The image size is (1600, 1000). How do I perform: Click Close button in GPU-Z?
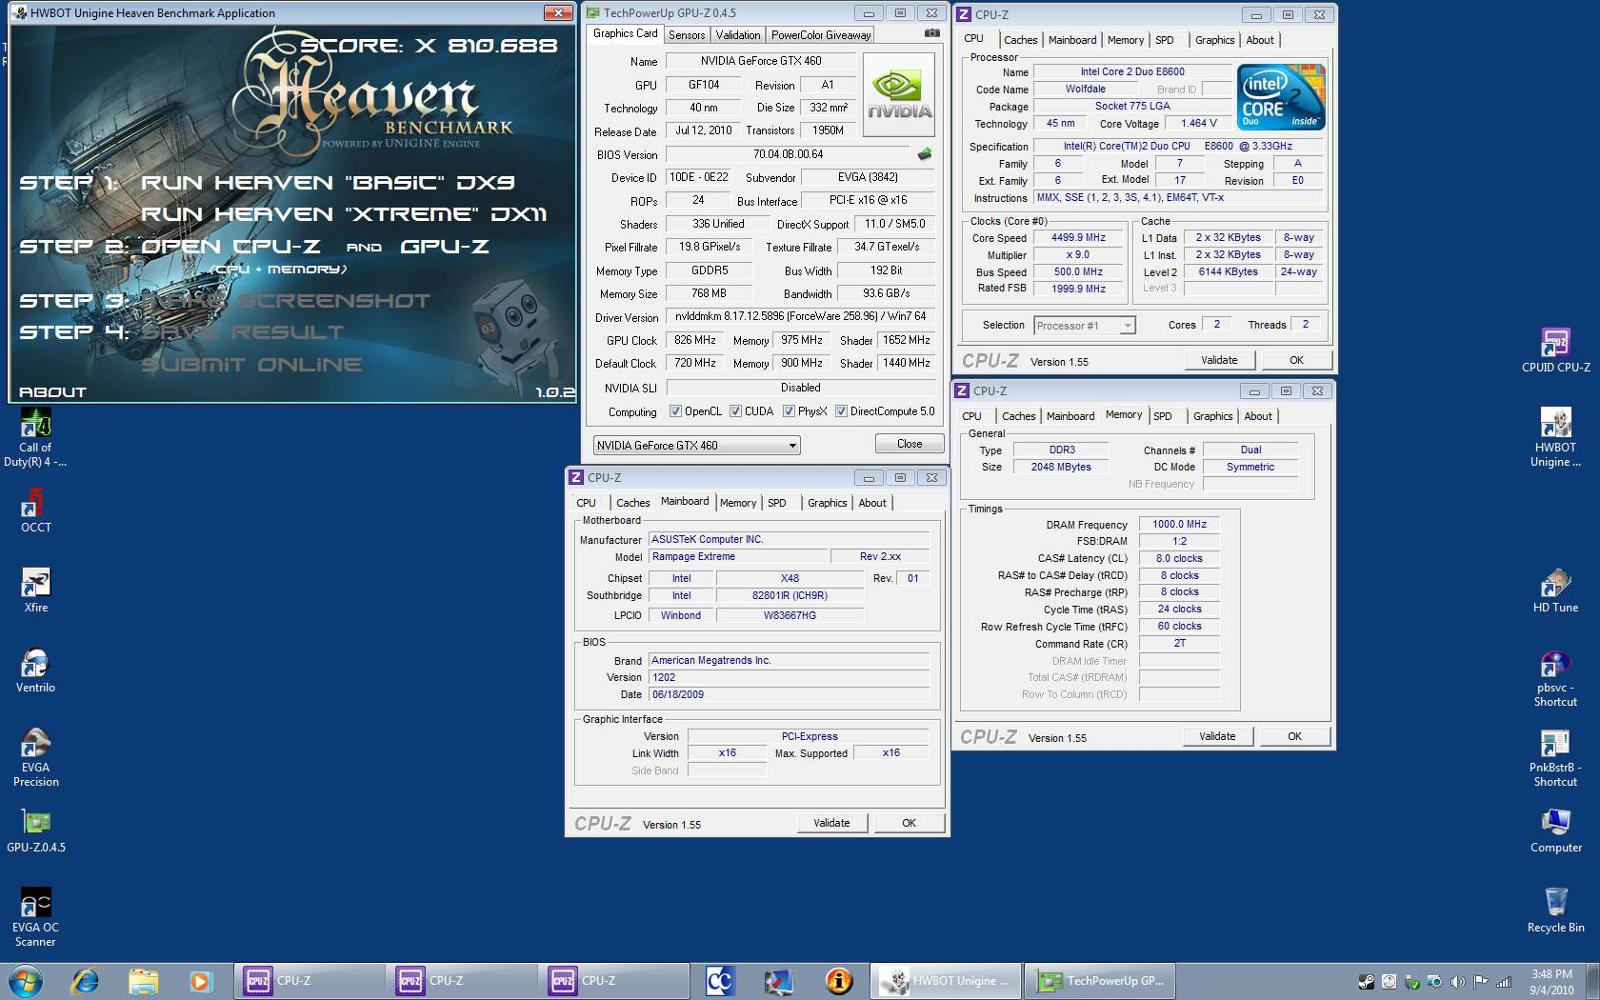909,444
